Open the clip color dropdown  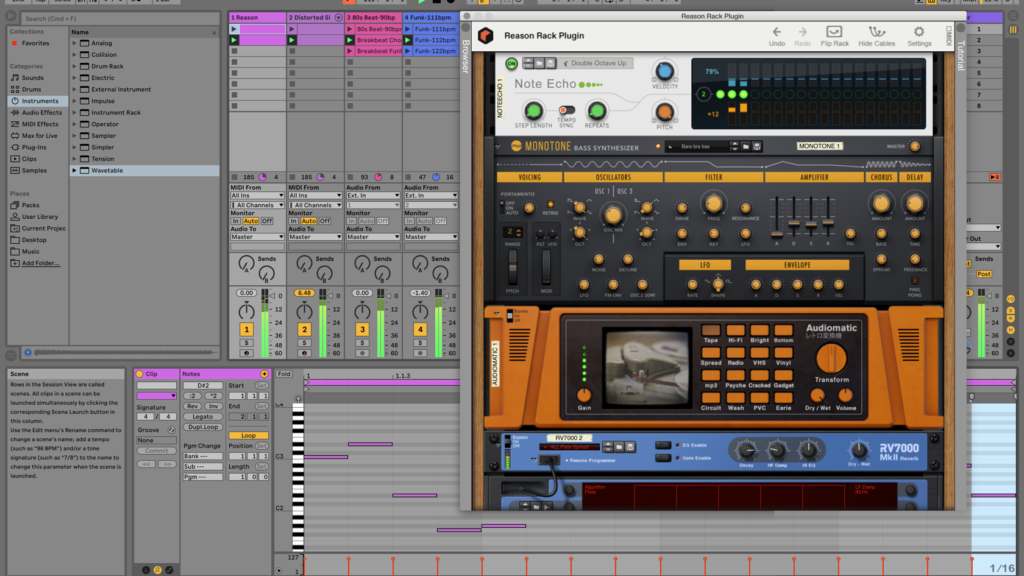(156, 396)
